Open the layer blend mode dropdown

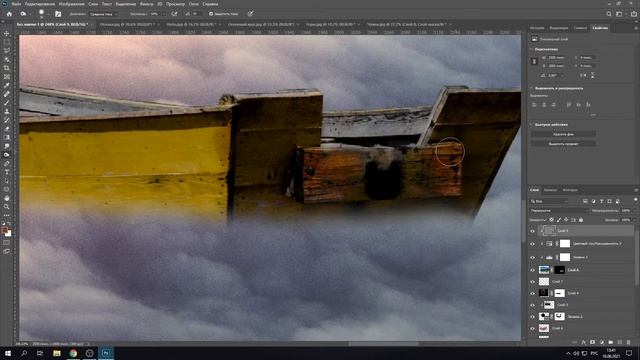pos(559,211)
